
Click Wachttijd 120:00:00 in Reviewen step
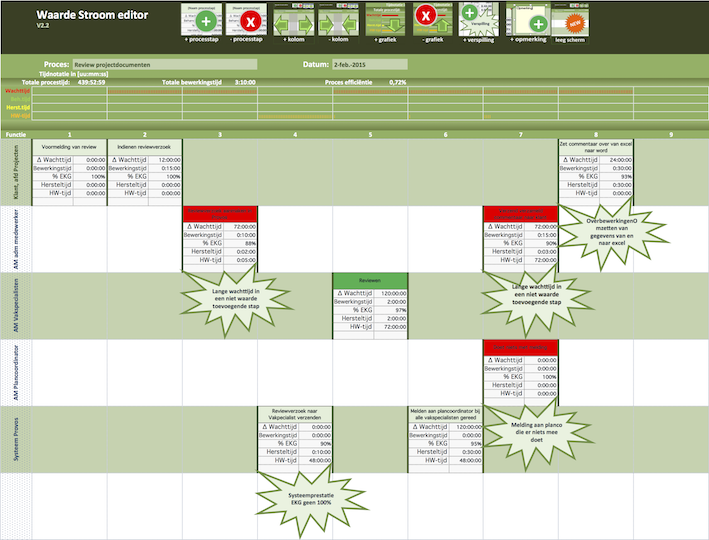click(391, 293)
